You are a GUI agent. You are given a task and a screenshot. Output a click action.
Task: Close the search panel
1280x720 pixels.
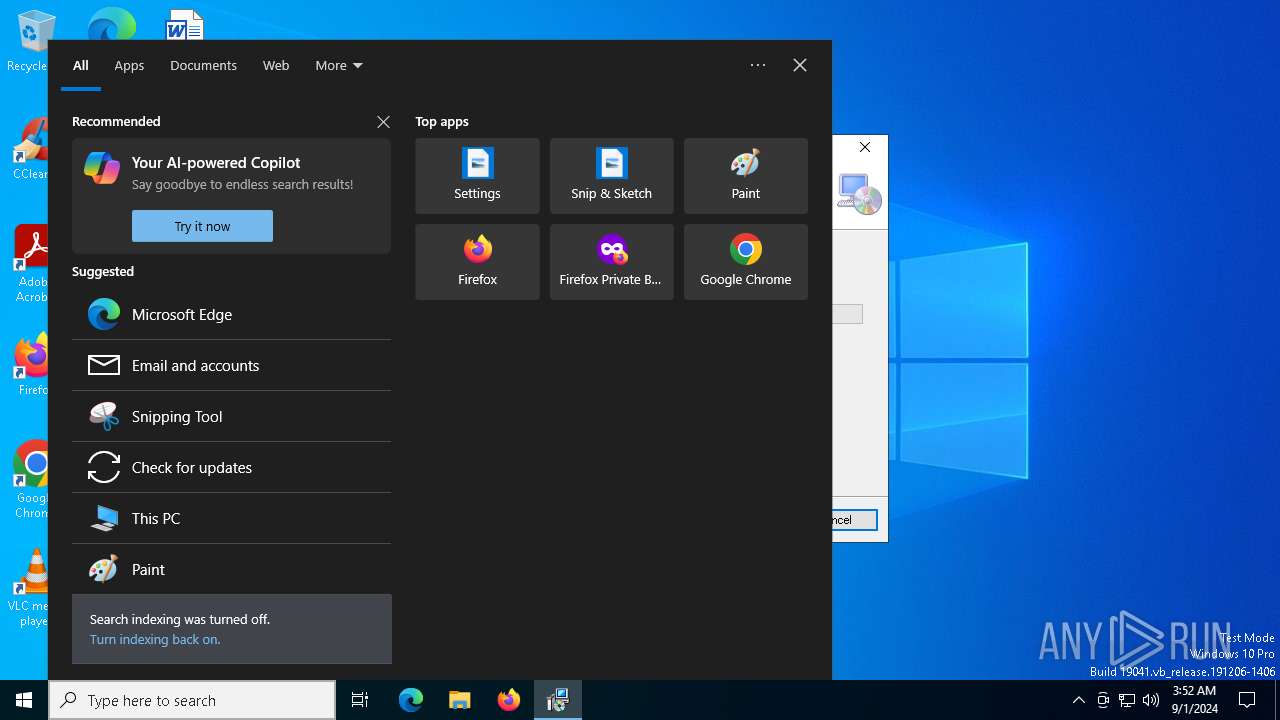[800, 65]
